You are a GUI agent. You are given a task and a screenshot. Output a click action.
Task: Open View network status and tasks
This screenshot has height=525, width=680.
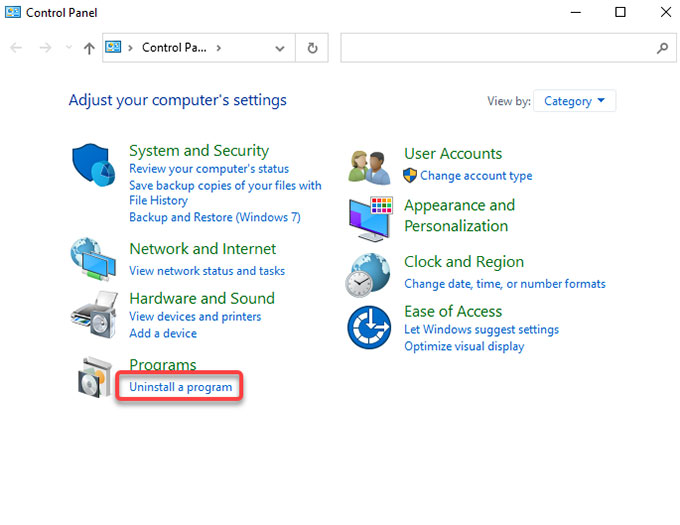pos(207,271)
